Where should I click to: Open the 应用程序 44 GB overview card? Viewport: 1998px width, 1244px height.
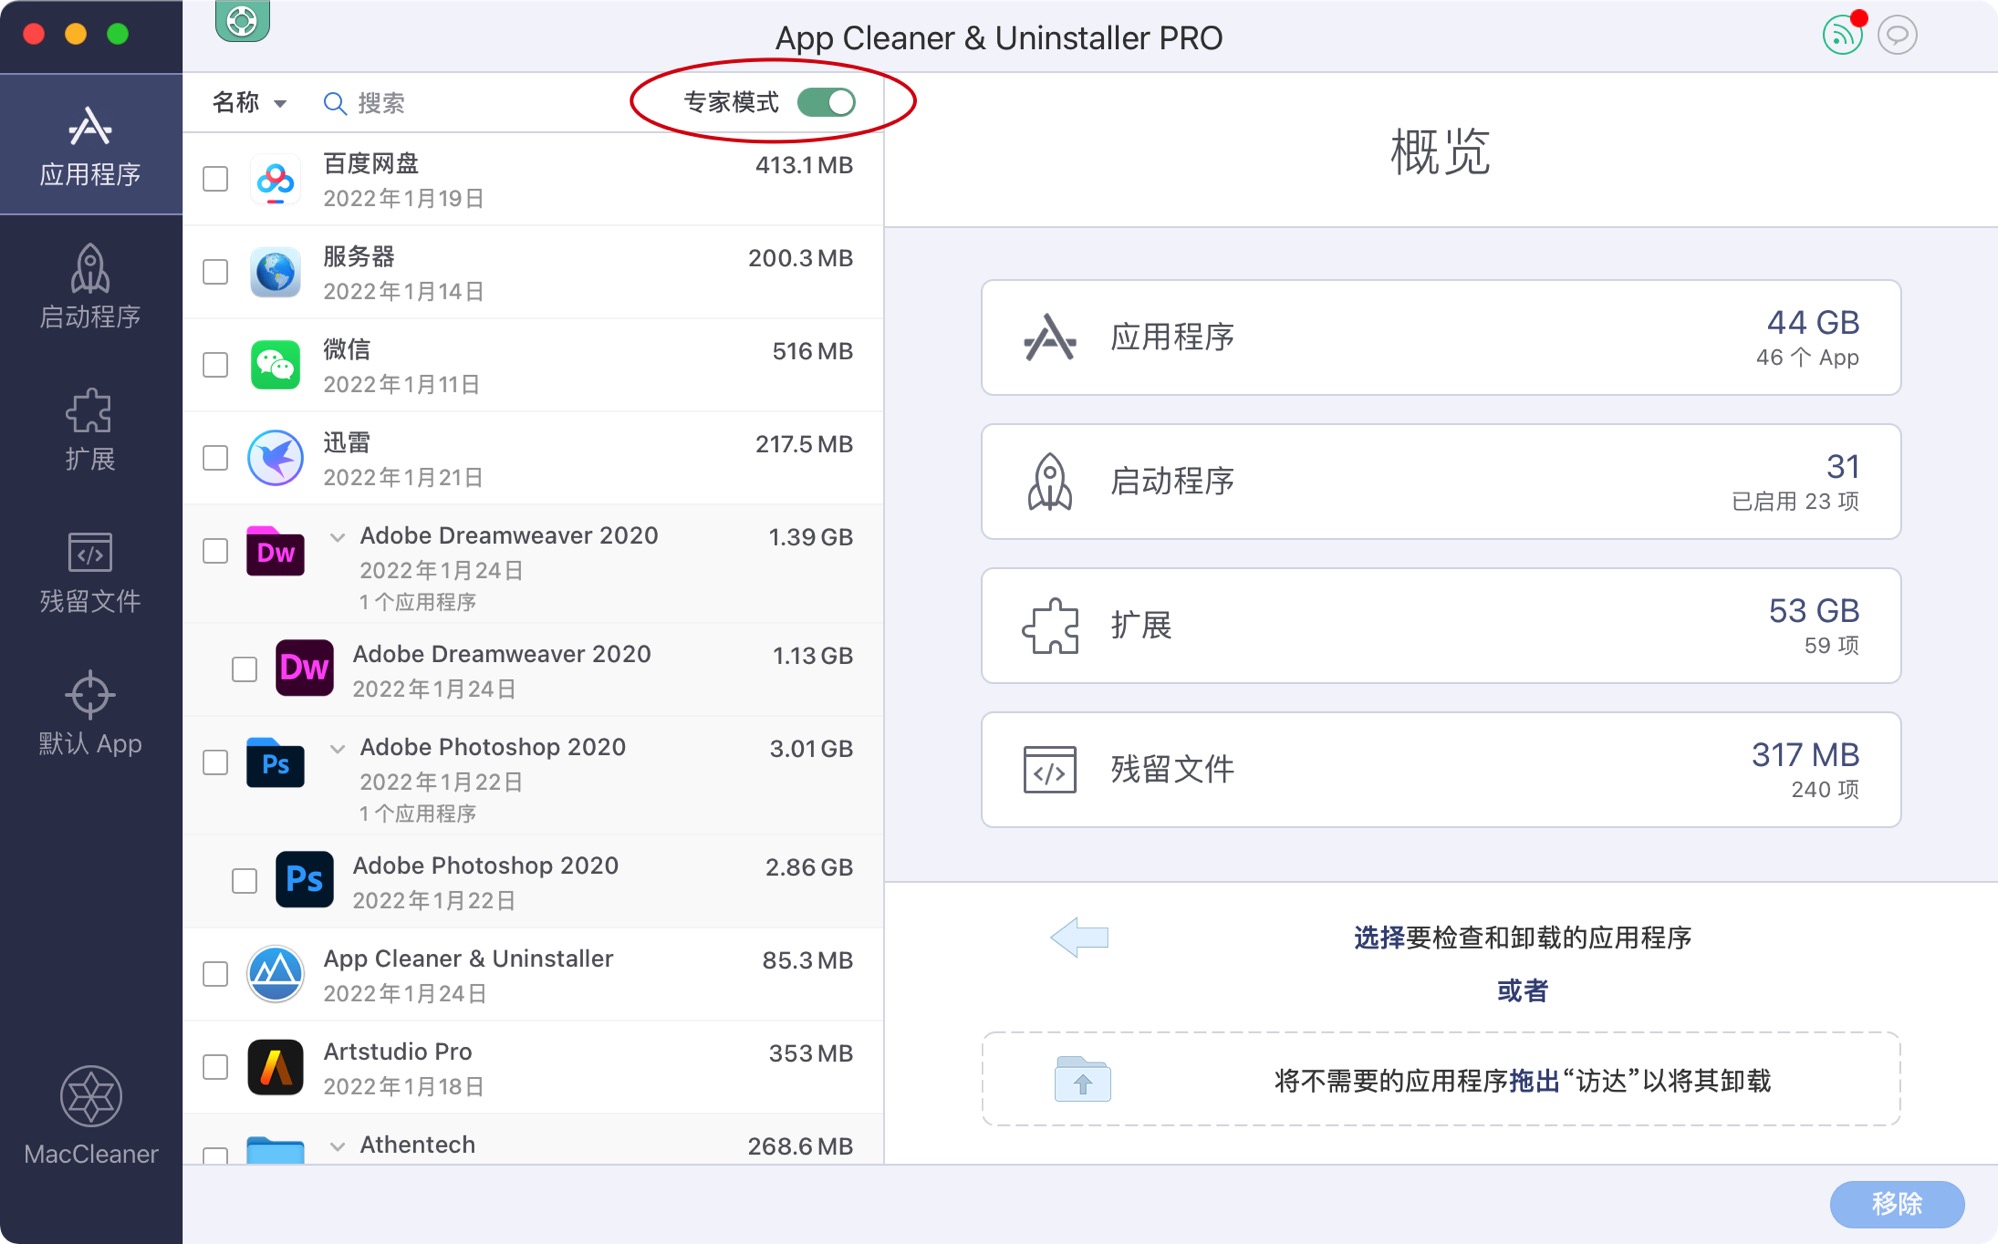1440,338
